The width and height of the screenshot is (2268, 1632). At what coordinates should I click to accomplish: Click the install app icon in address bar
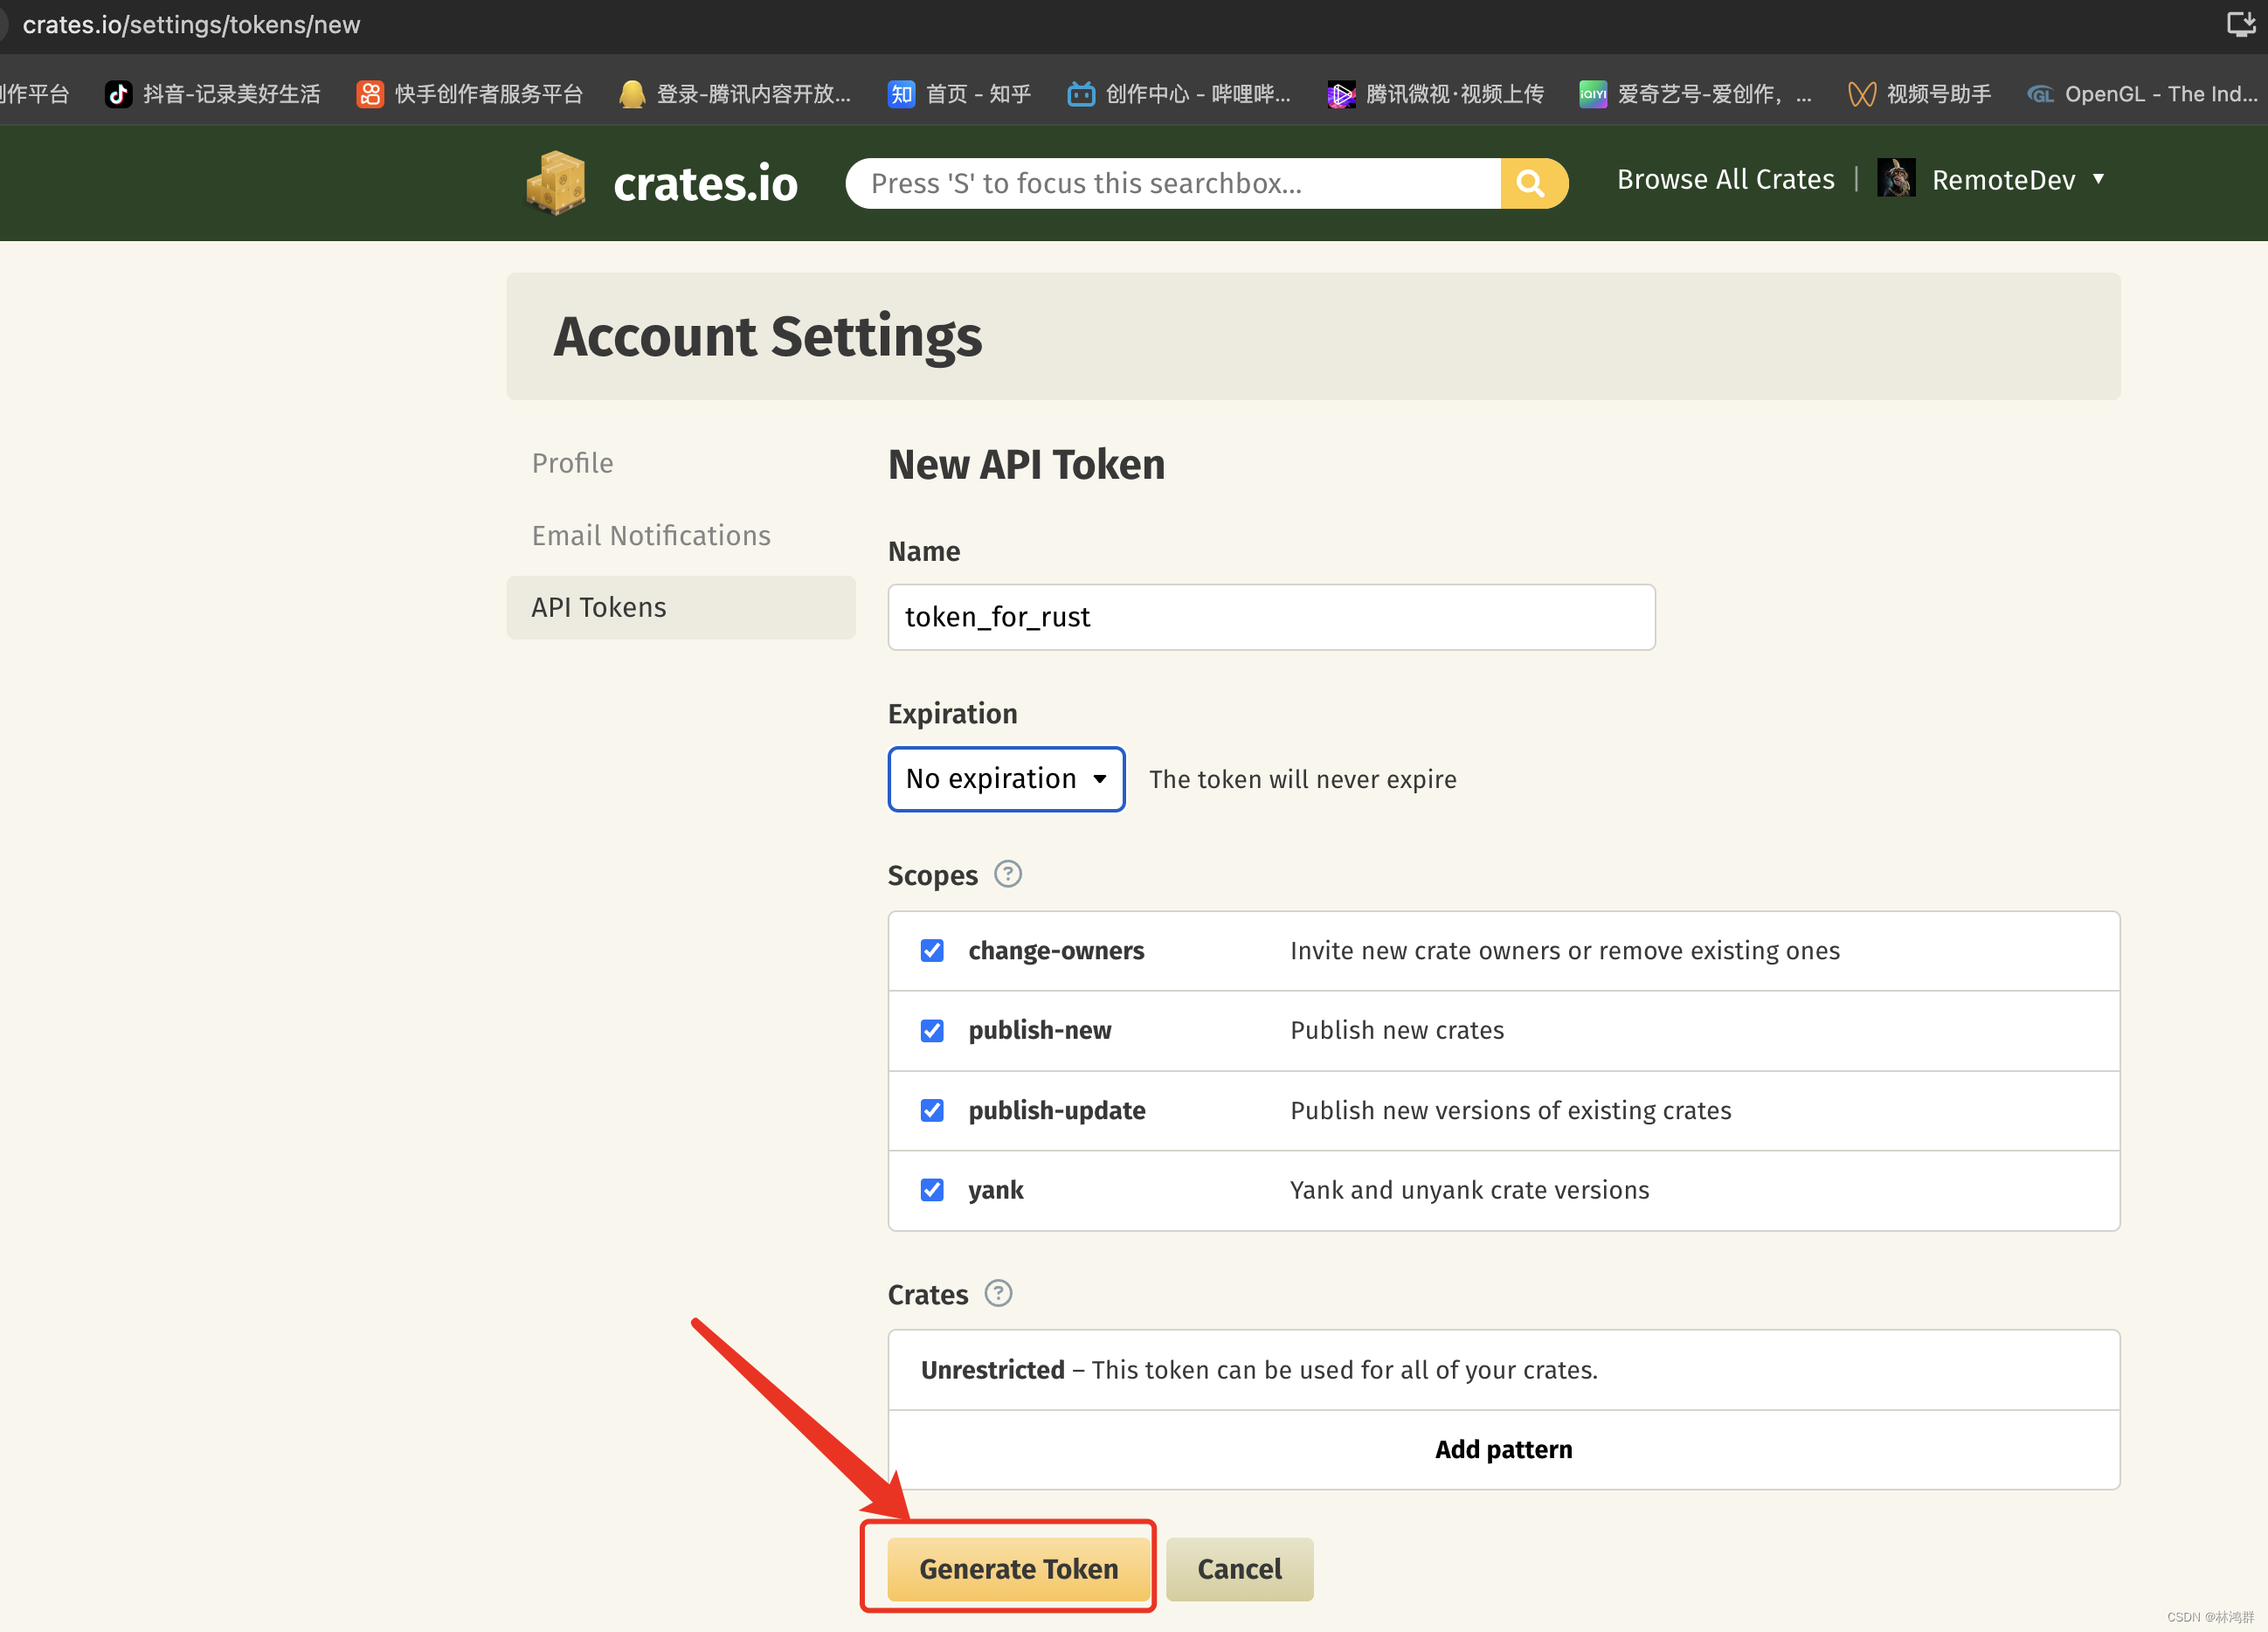tap(2239, 24)
